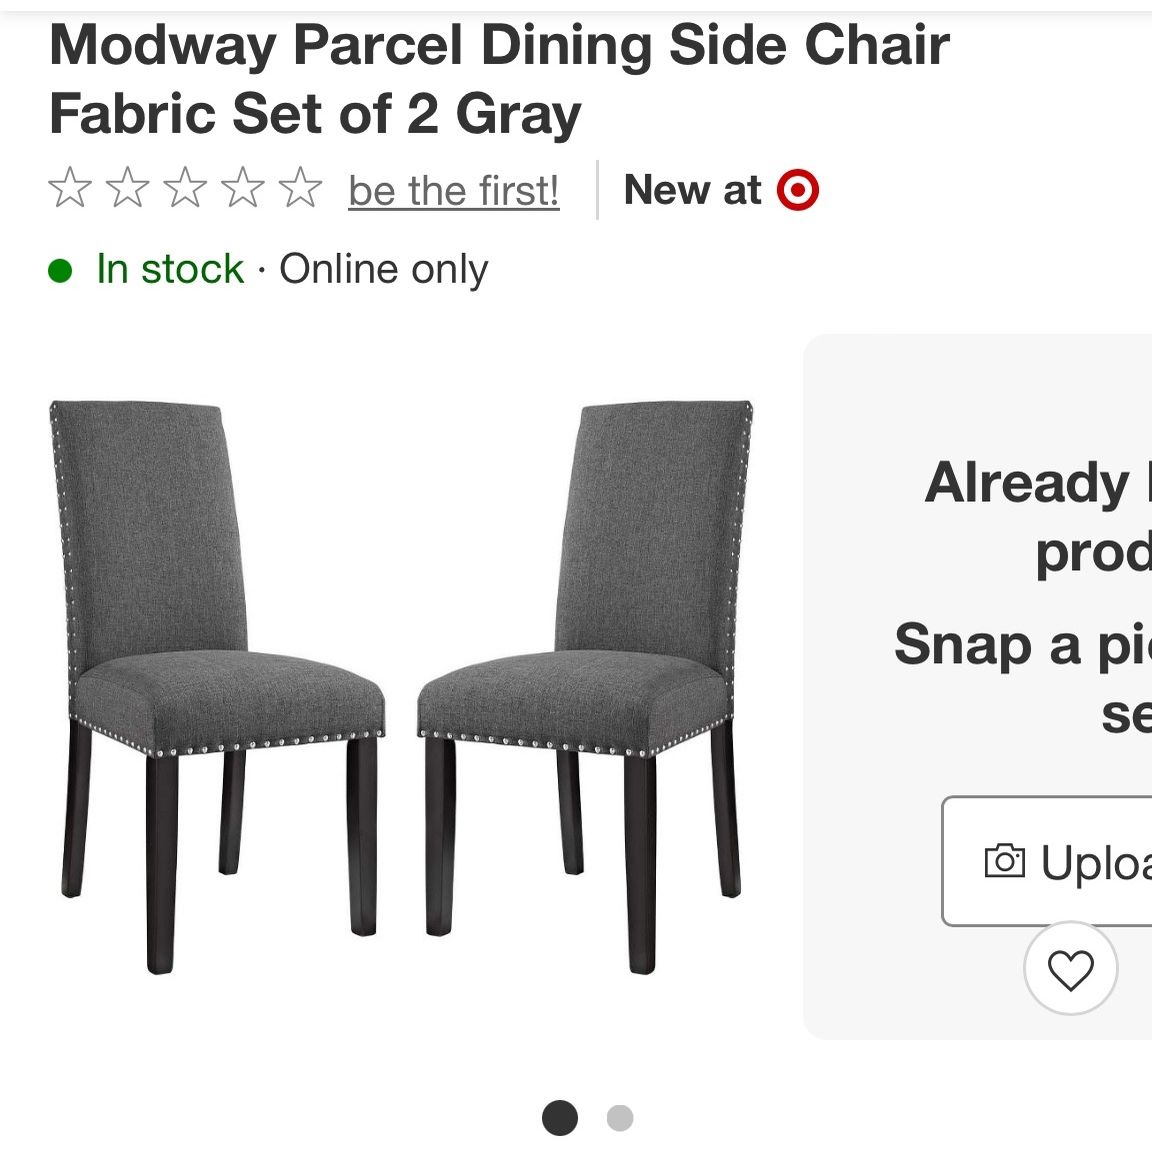This screenshot has height=1152, width=1152.
Task: Open the 'be the first!' review link
Action: click(454, 191)
